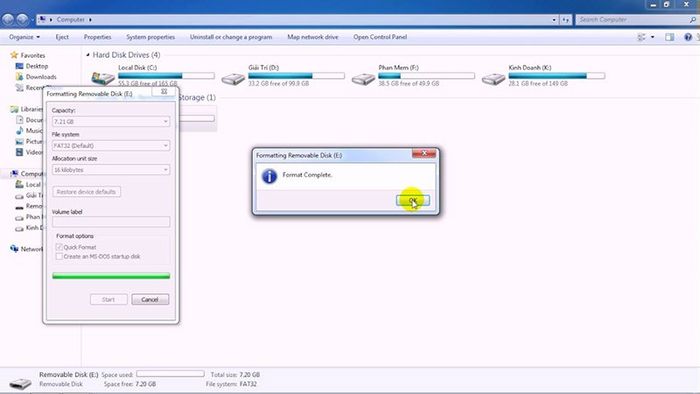700x394 pixels.
Task: Click Map network drive in toolbar
Action: [312, 37]
